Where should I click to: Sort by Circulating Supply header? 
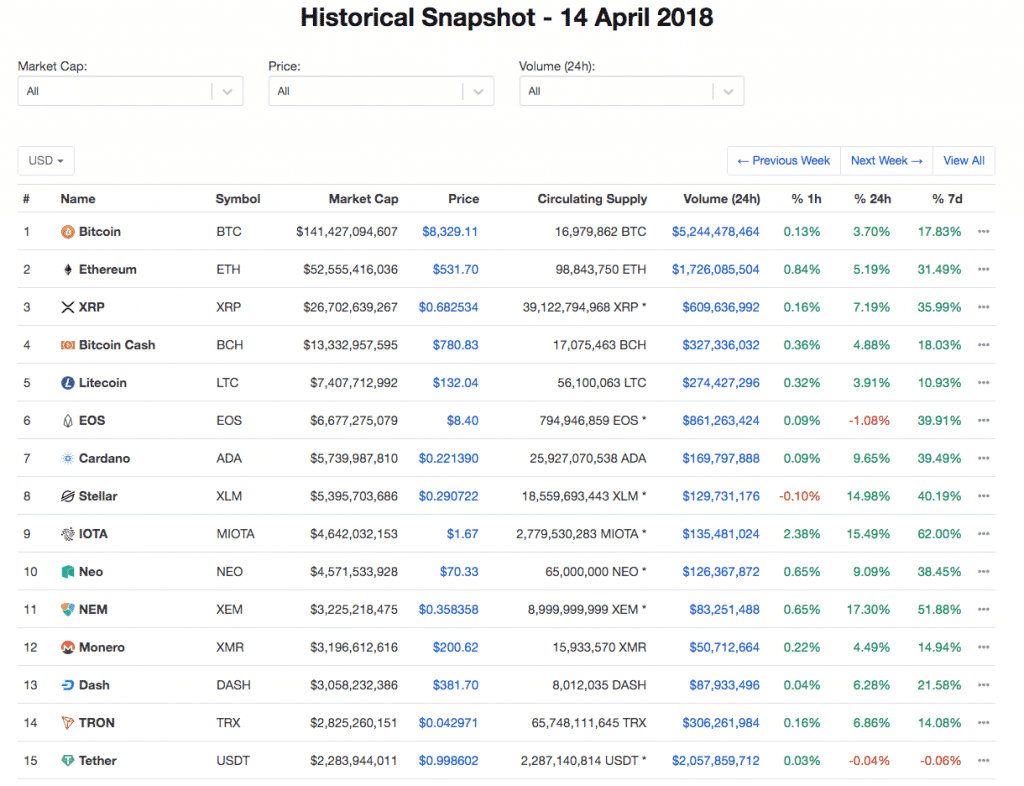pyautogui.click(x=592, y=199)
